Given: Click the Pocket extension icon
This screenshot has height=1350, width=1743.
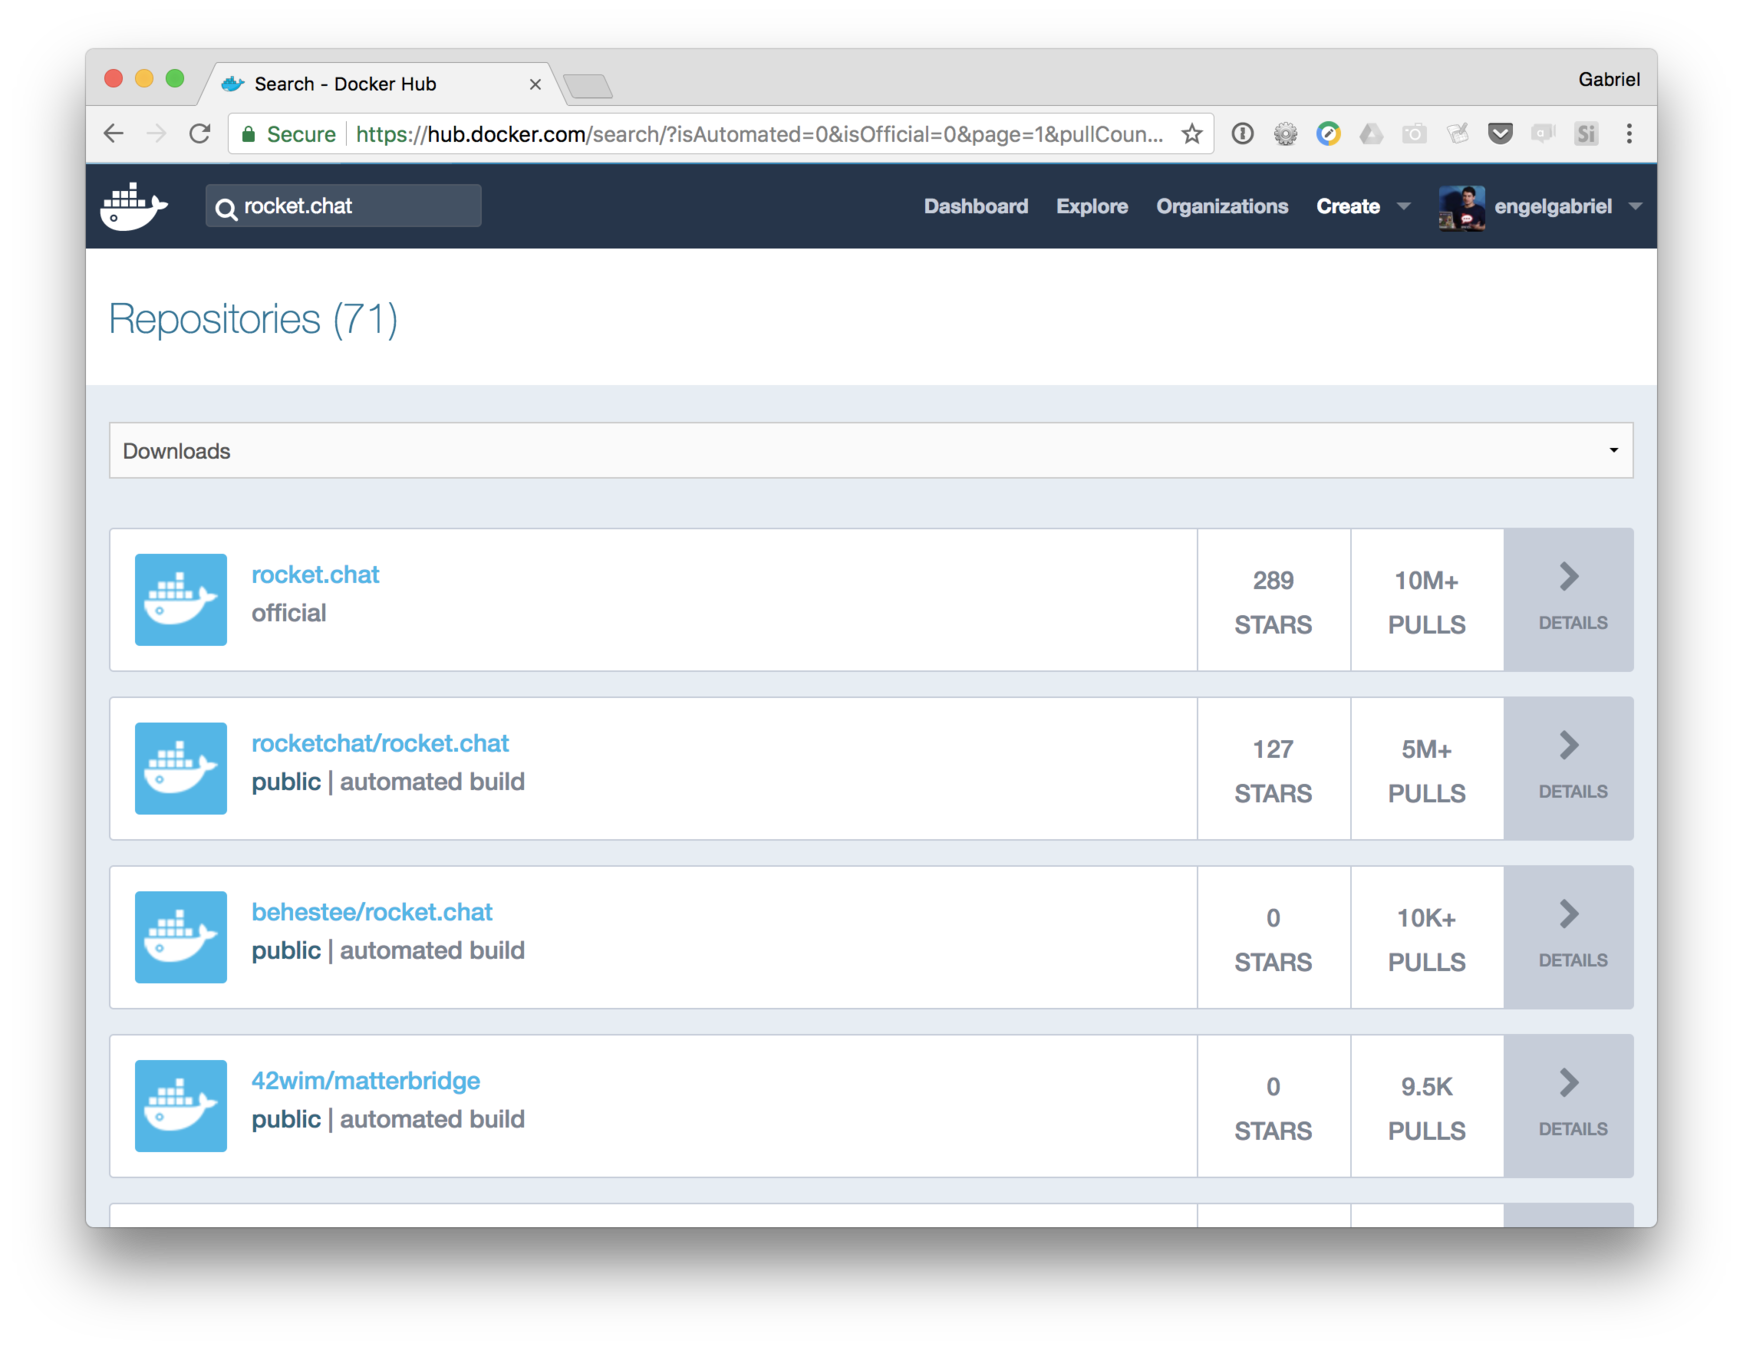Looking at the screenshot, I should coord(1500,134).
